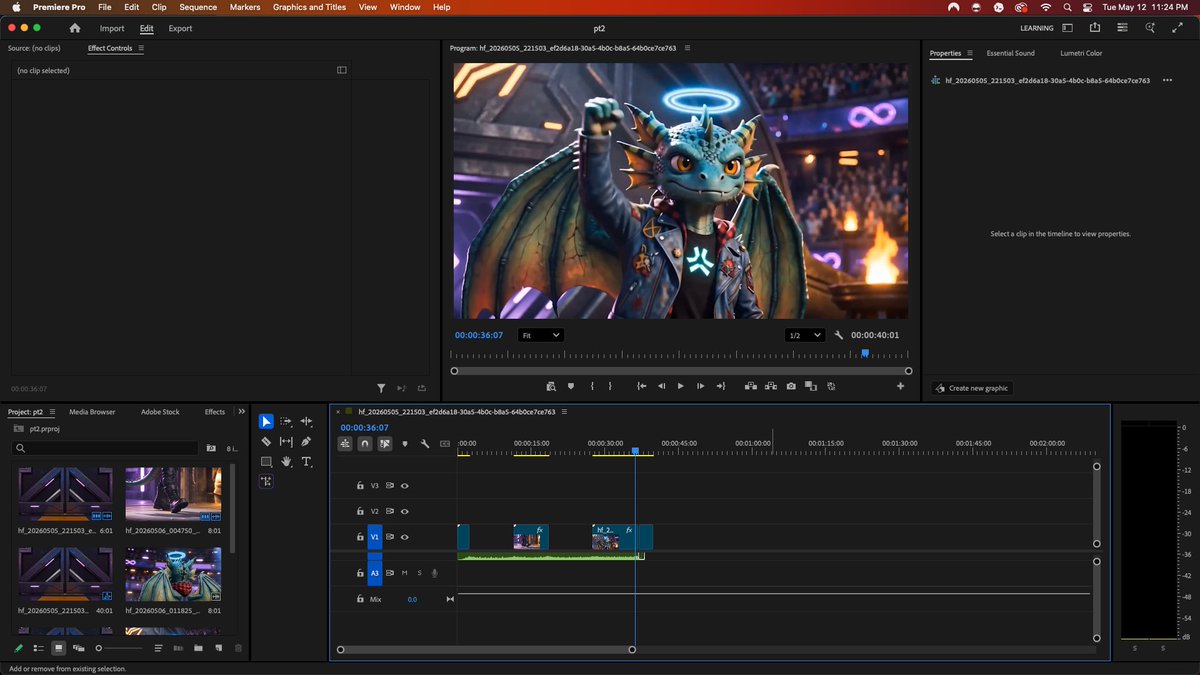Select the Hand tool

[286, 461]
